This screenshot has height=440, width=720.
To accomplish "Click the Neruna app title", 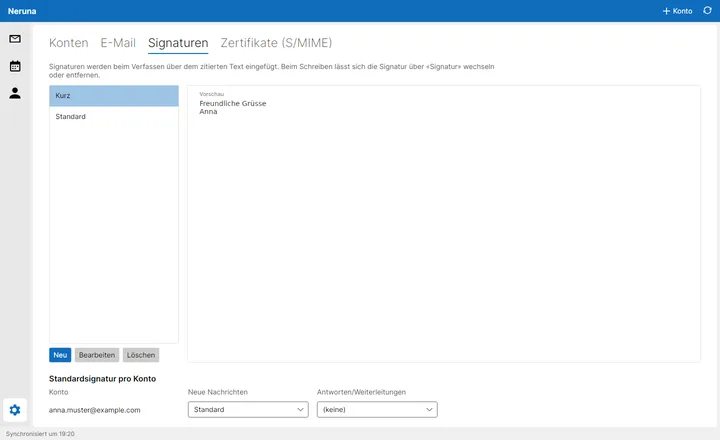I will click(x=22, y=11).
